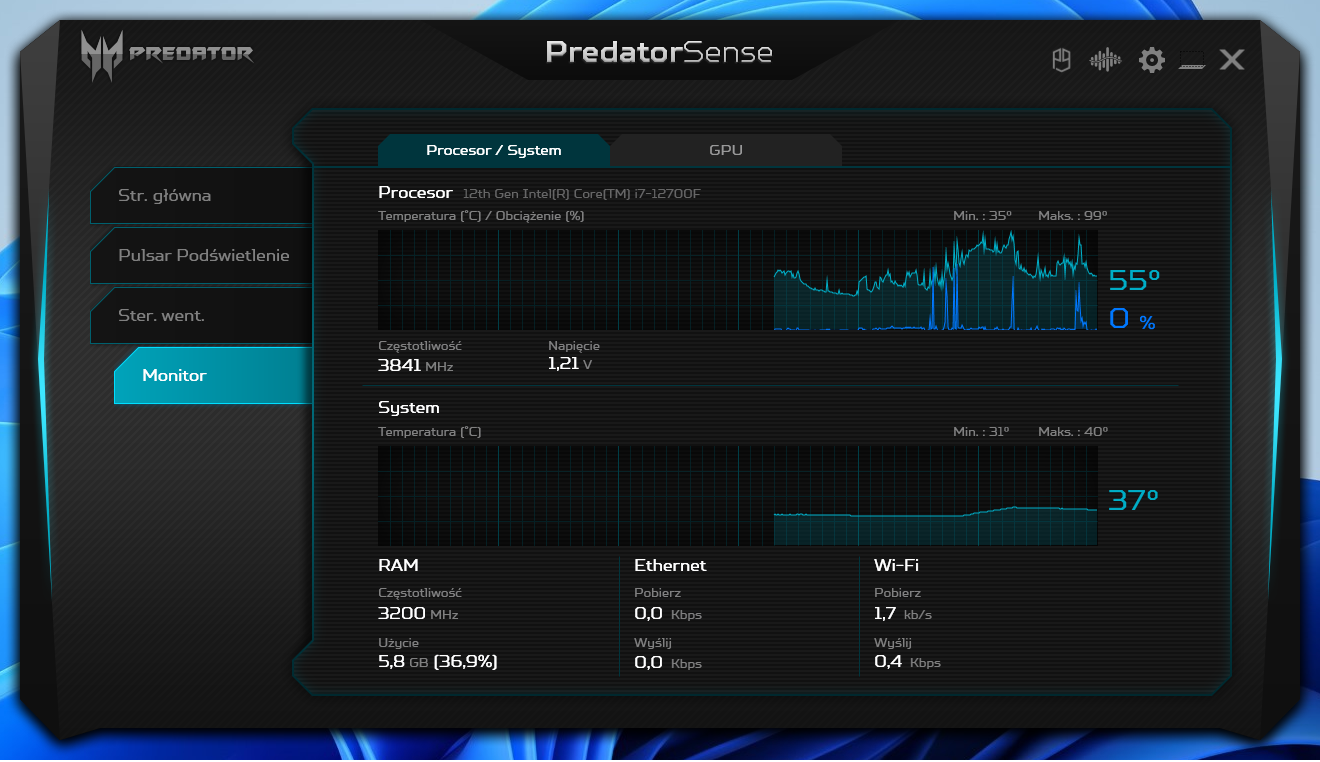This screenshot has height=762, width=1320.
Task: Select the Procesor / System tab
Action: [494, 150]
